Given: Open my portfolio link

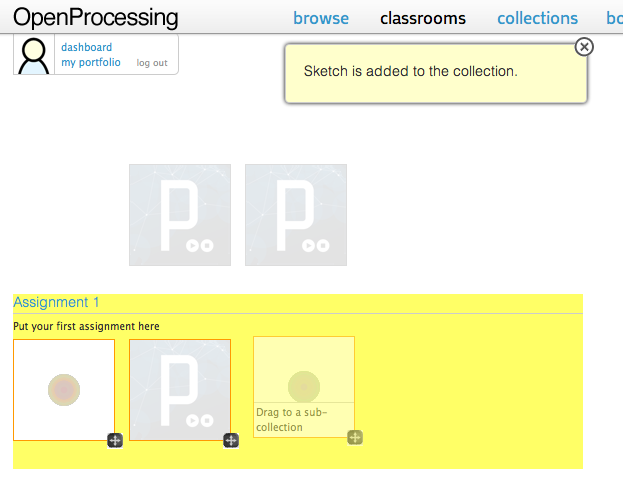Looking at the screenshot, I should click(91, 62).
